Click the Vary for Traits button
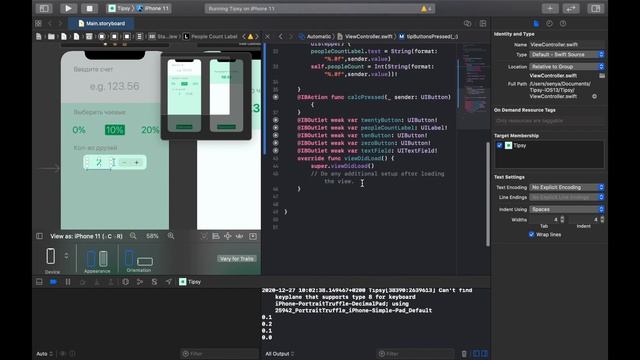640x360 pixels. click(x=237, y=259)
